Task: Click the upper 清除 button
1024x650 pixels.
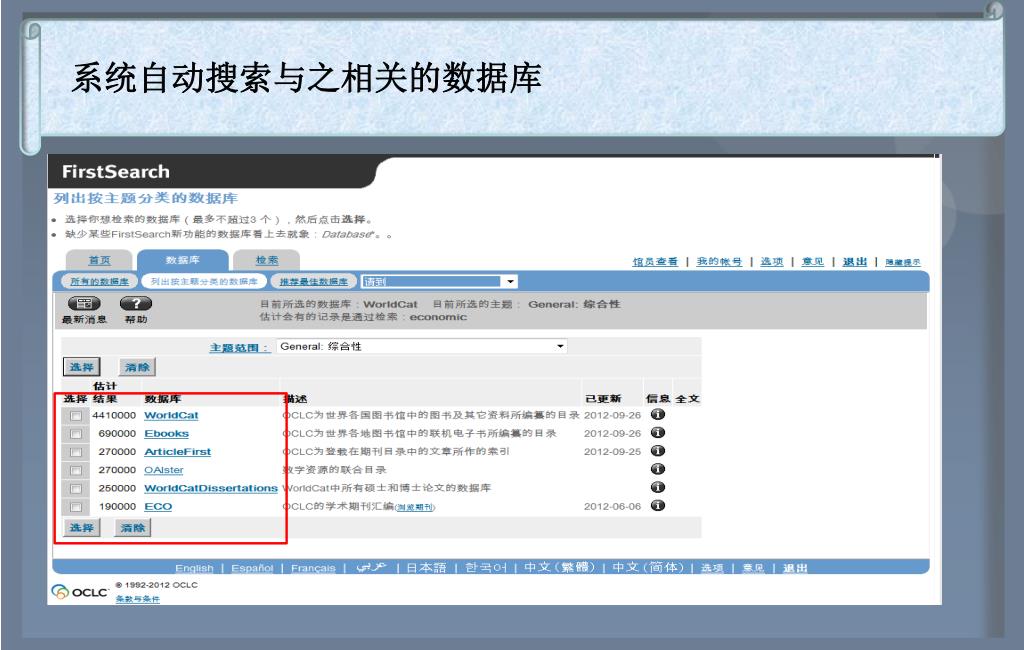Action: (x=137, y=367)
